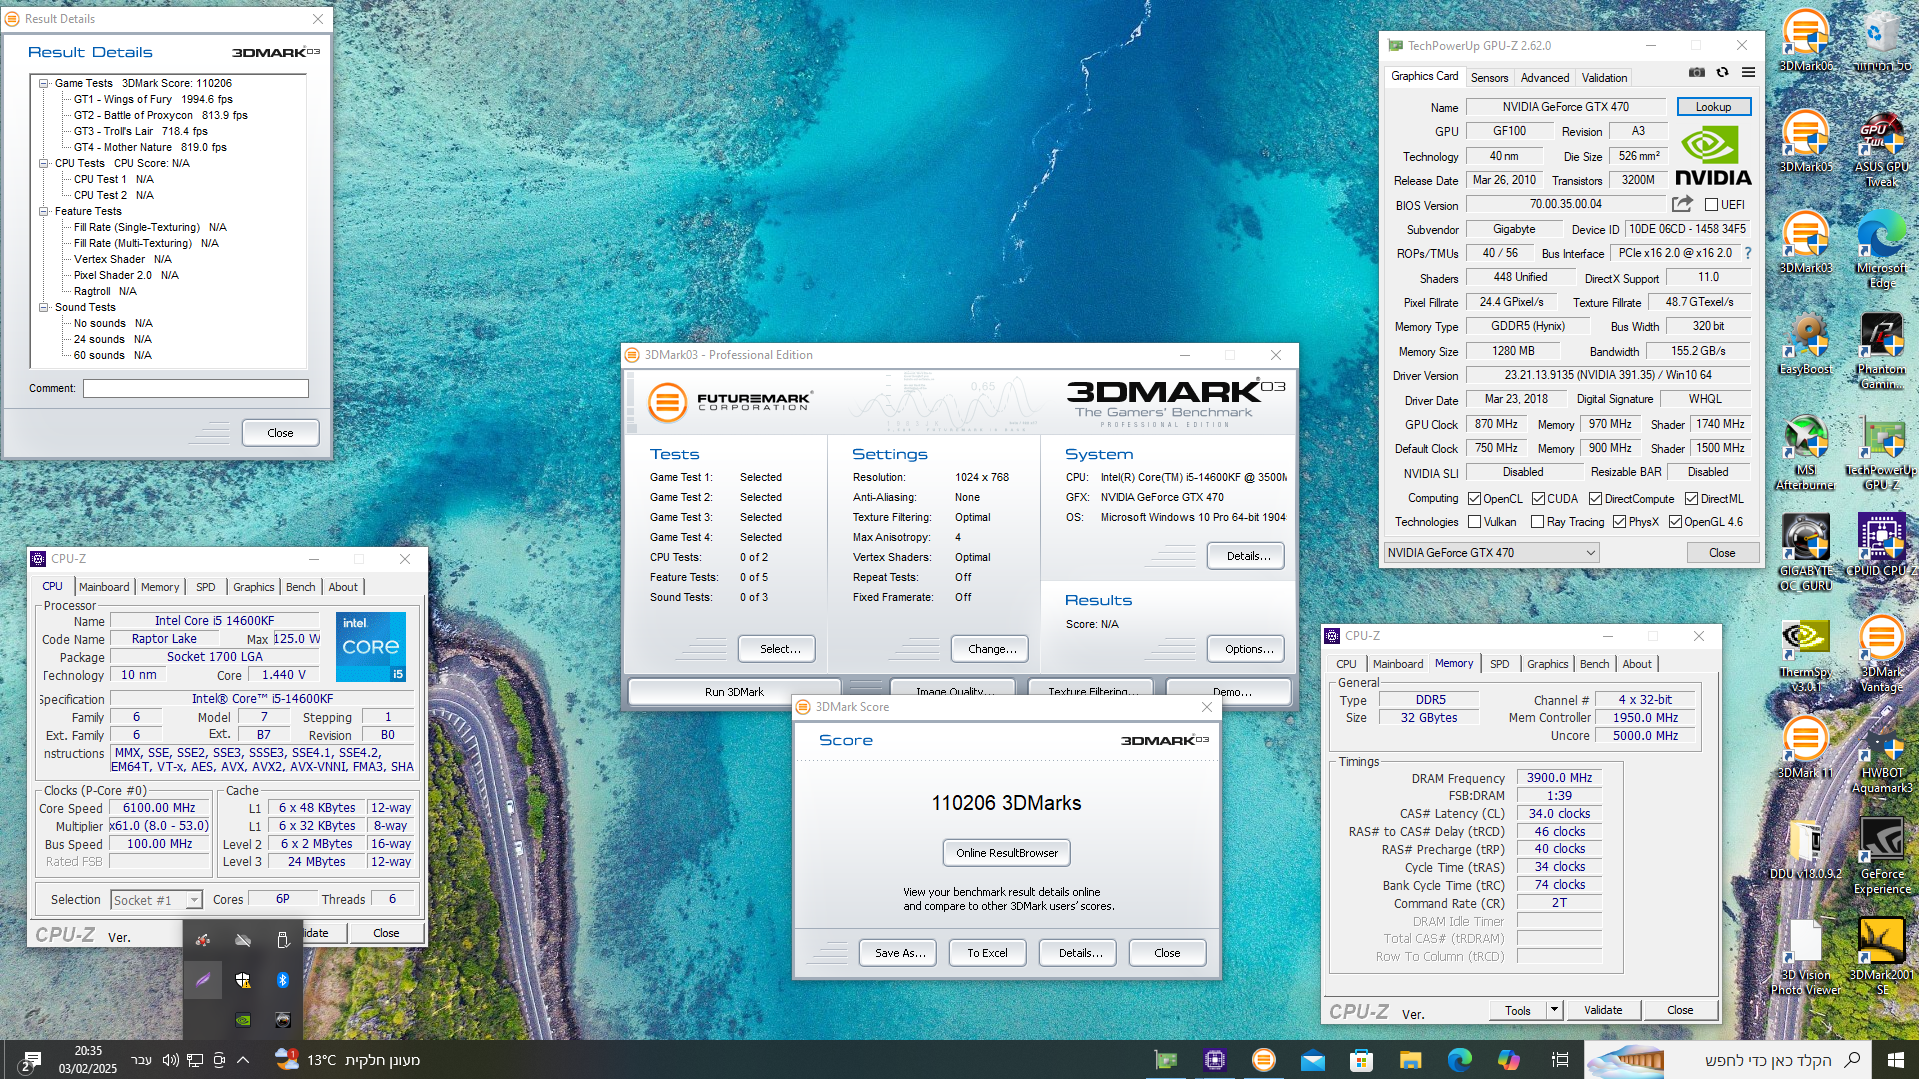Toggle the OpenCL checkbox in GPU-Z
The height and width of the screenshot is (1079, 1919).
[1474, 499]
